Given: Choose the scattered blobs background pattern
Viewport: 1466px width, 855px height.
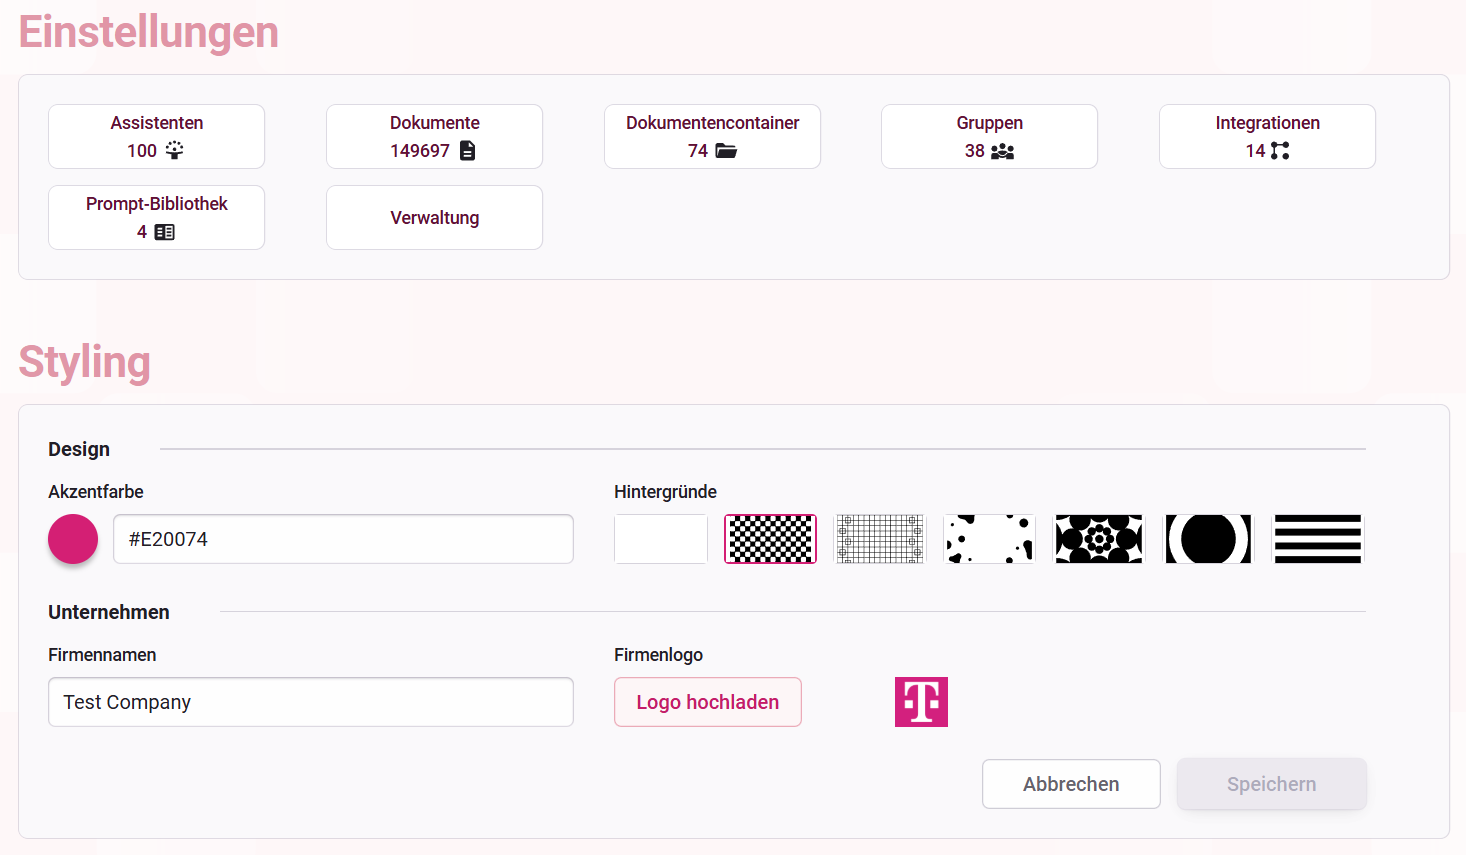Looking at the screenshot, I should [x=989, y=539].
